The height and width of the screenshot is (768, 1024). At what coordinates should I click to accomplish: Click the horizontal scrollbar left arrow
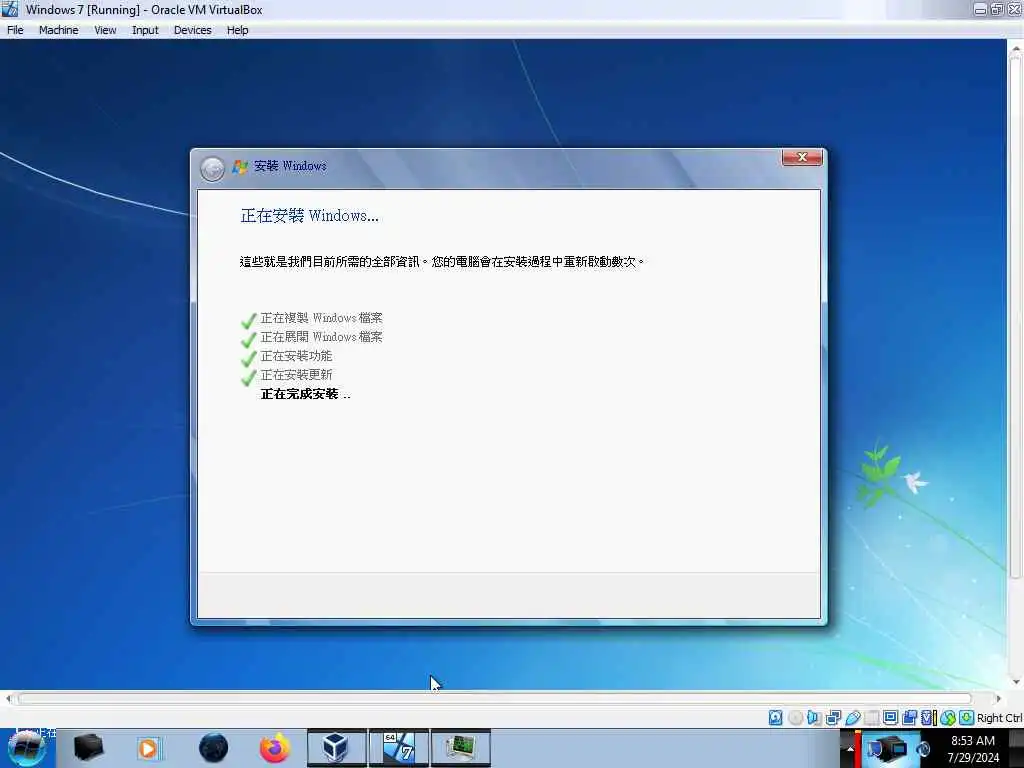(x=8, y=699)
